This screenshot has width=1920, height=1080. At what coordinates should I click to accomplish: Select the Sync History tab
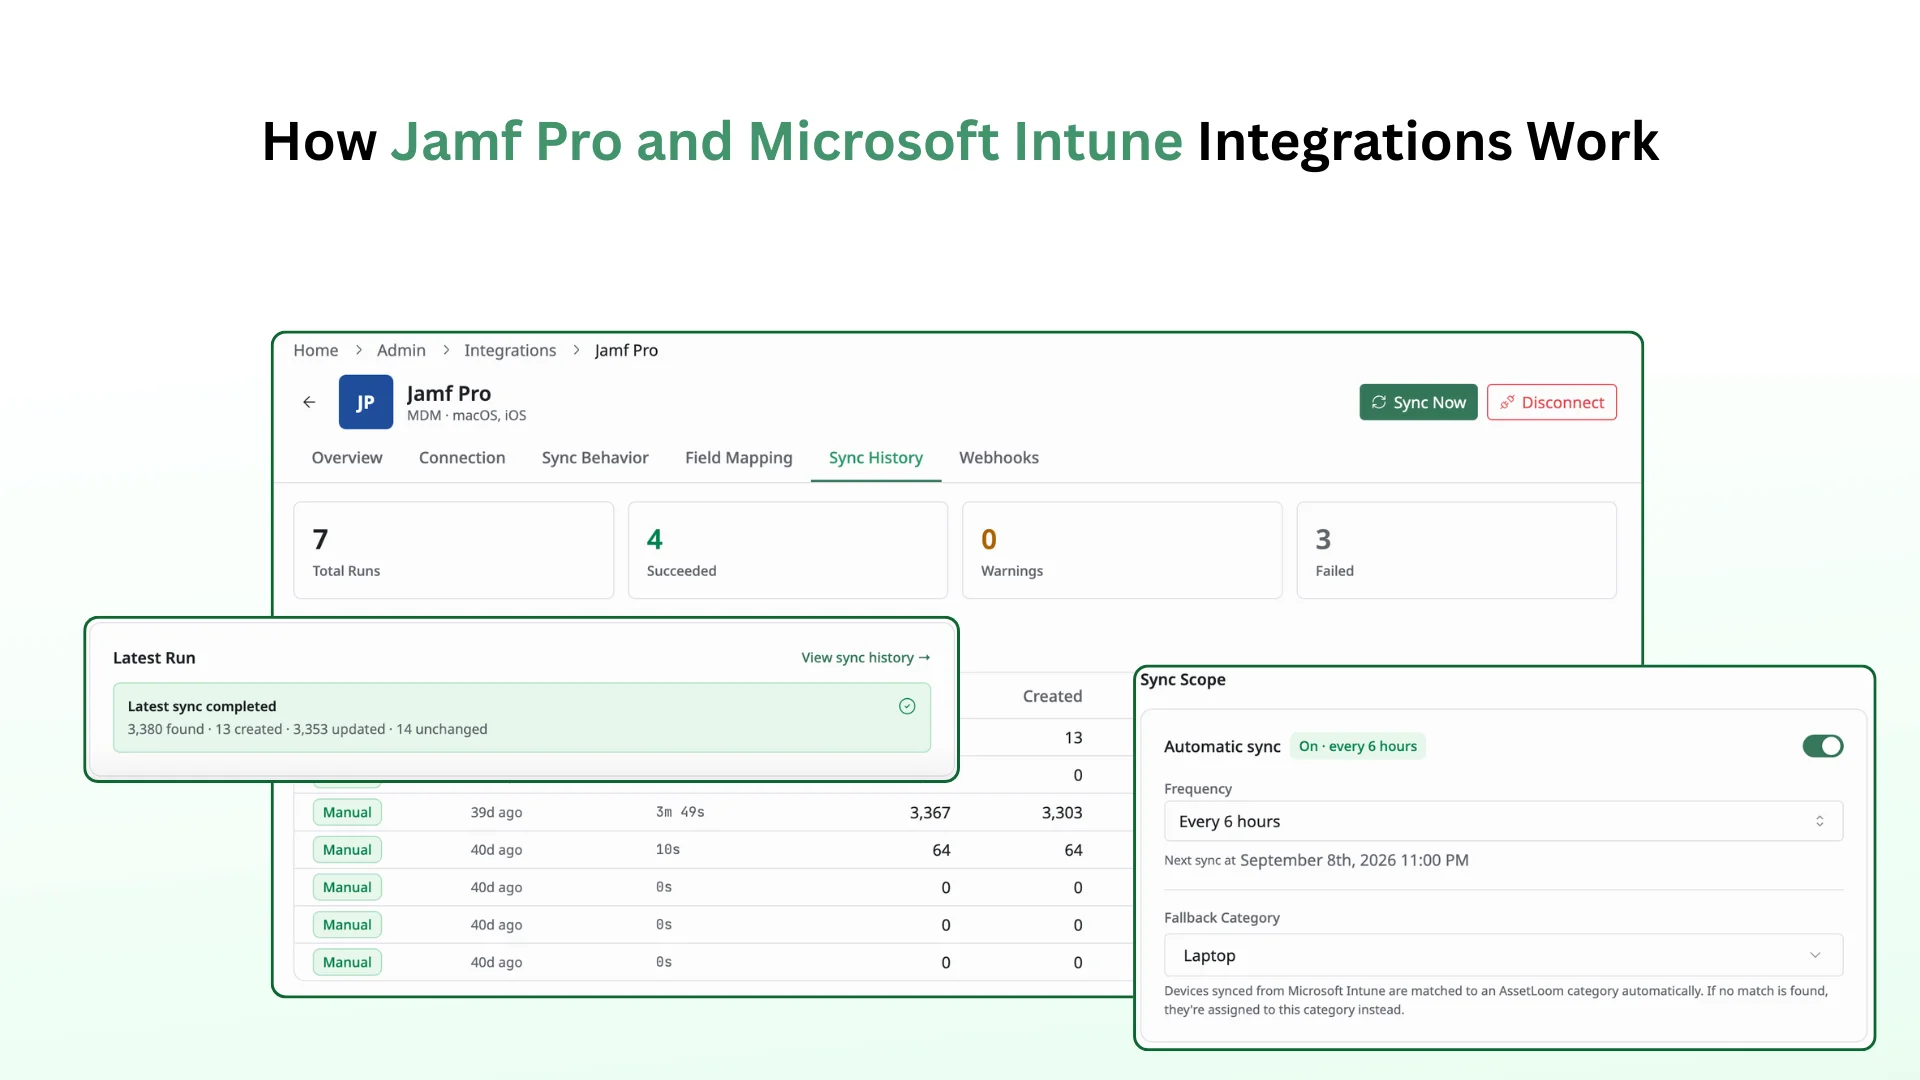click(876, 457)
